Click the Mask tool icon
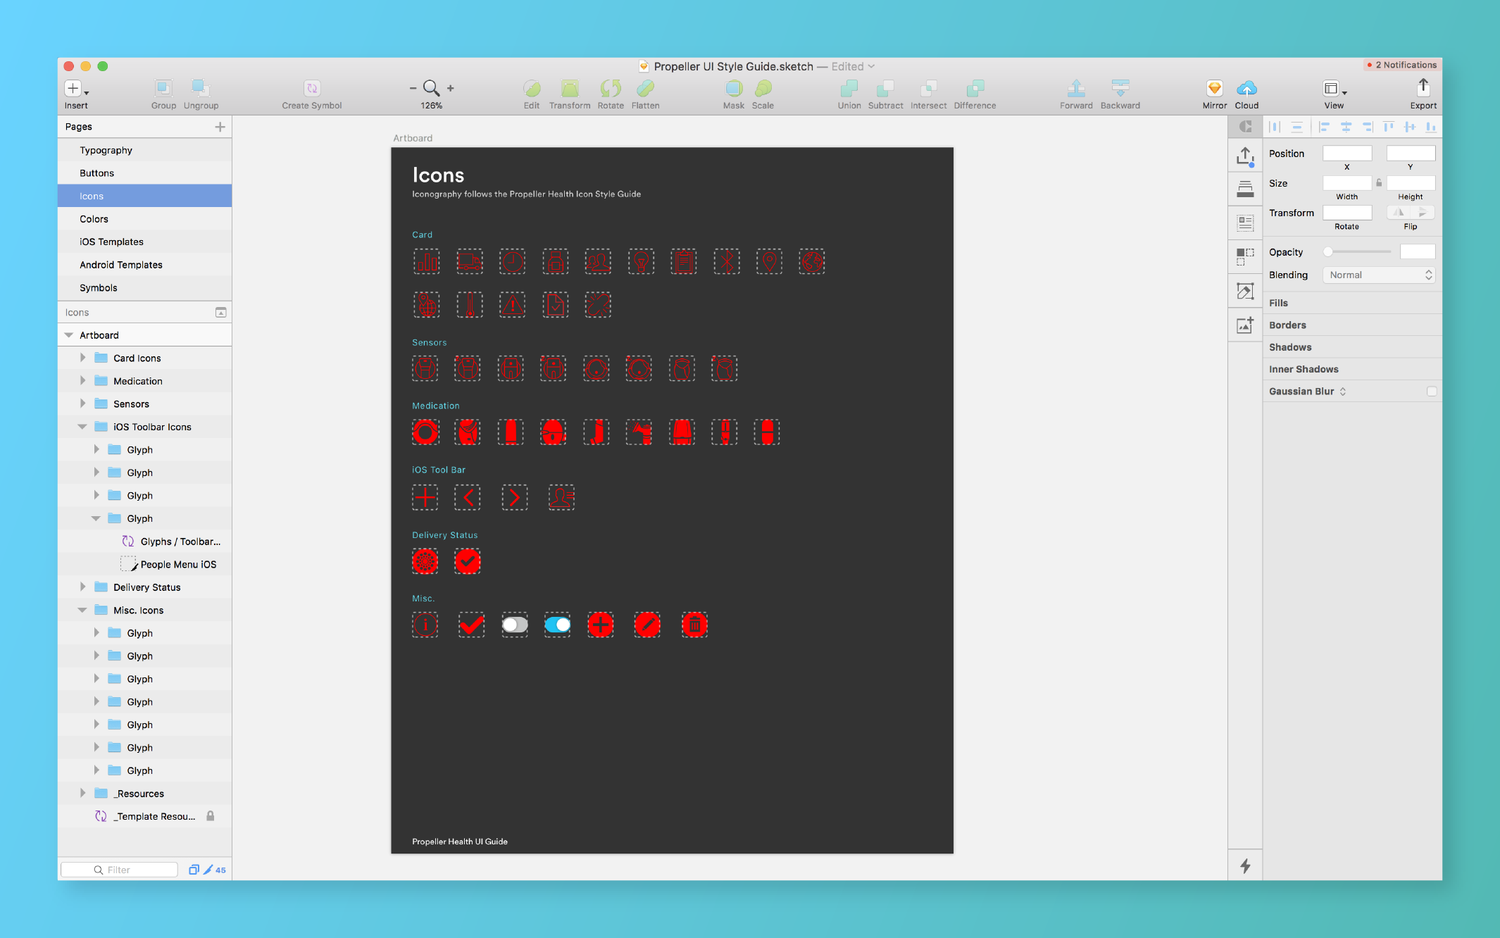1500x938 pixels. point(734,88)
